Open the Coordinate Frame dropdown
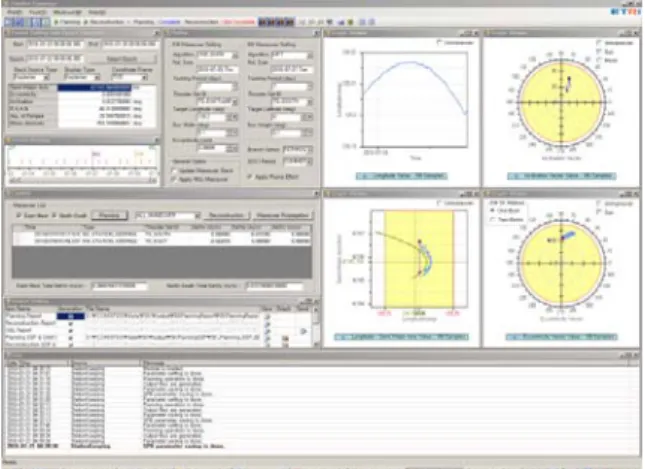 tap(132, 77)
